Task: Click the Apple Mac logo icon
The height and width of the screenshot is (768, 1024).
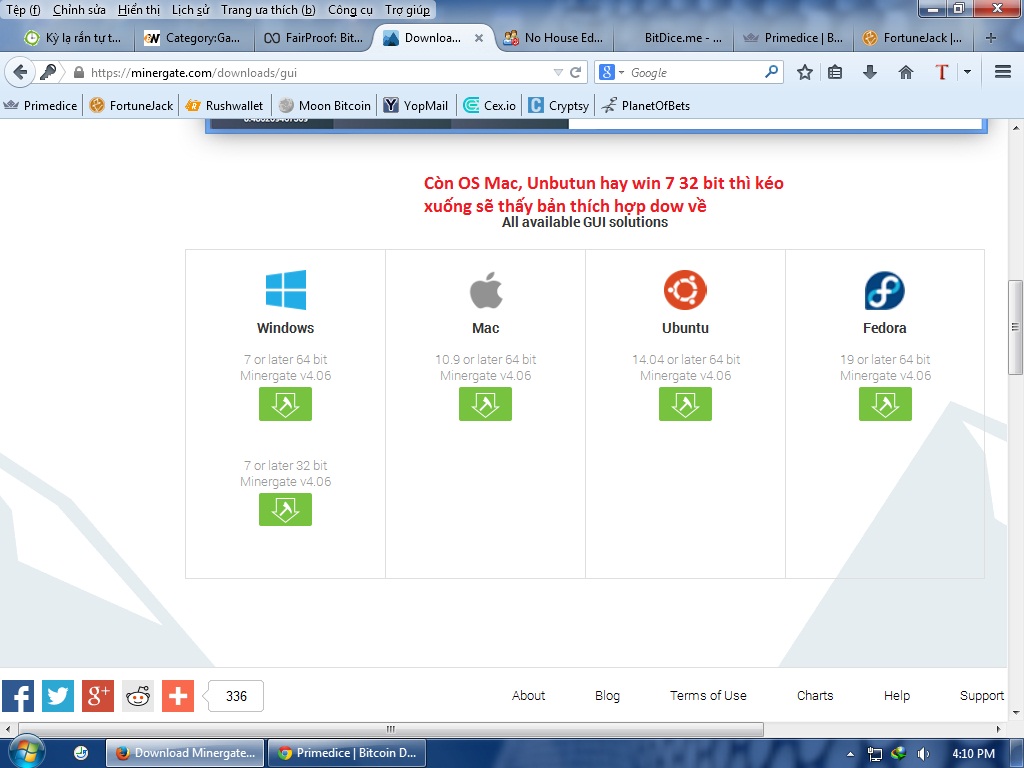Action: [x=486, y=290]
